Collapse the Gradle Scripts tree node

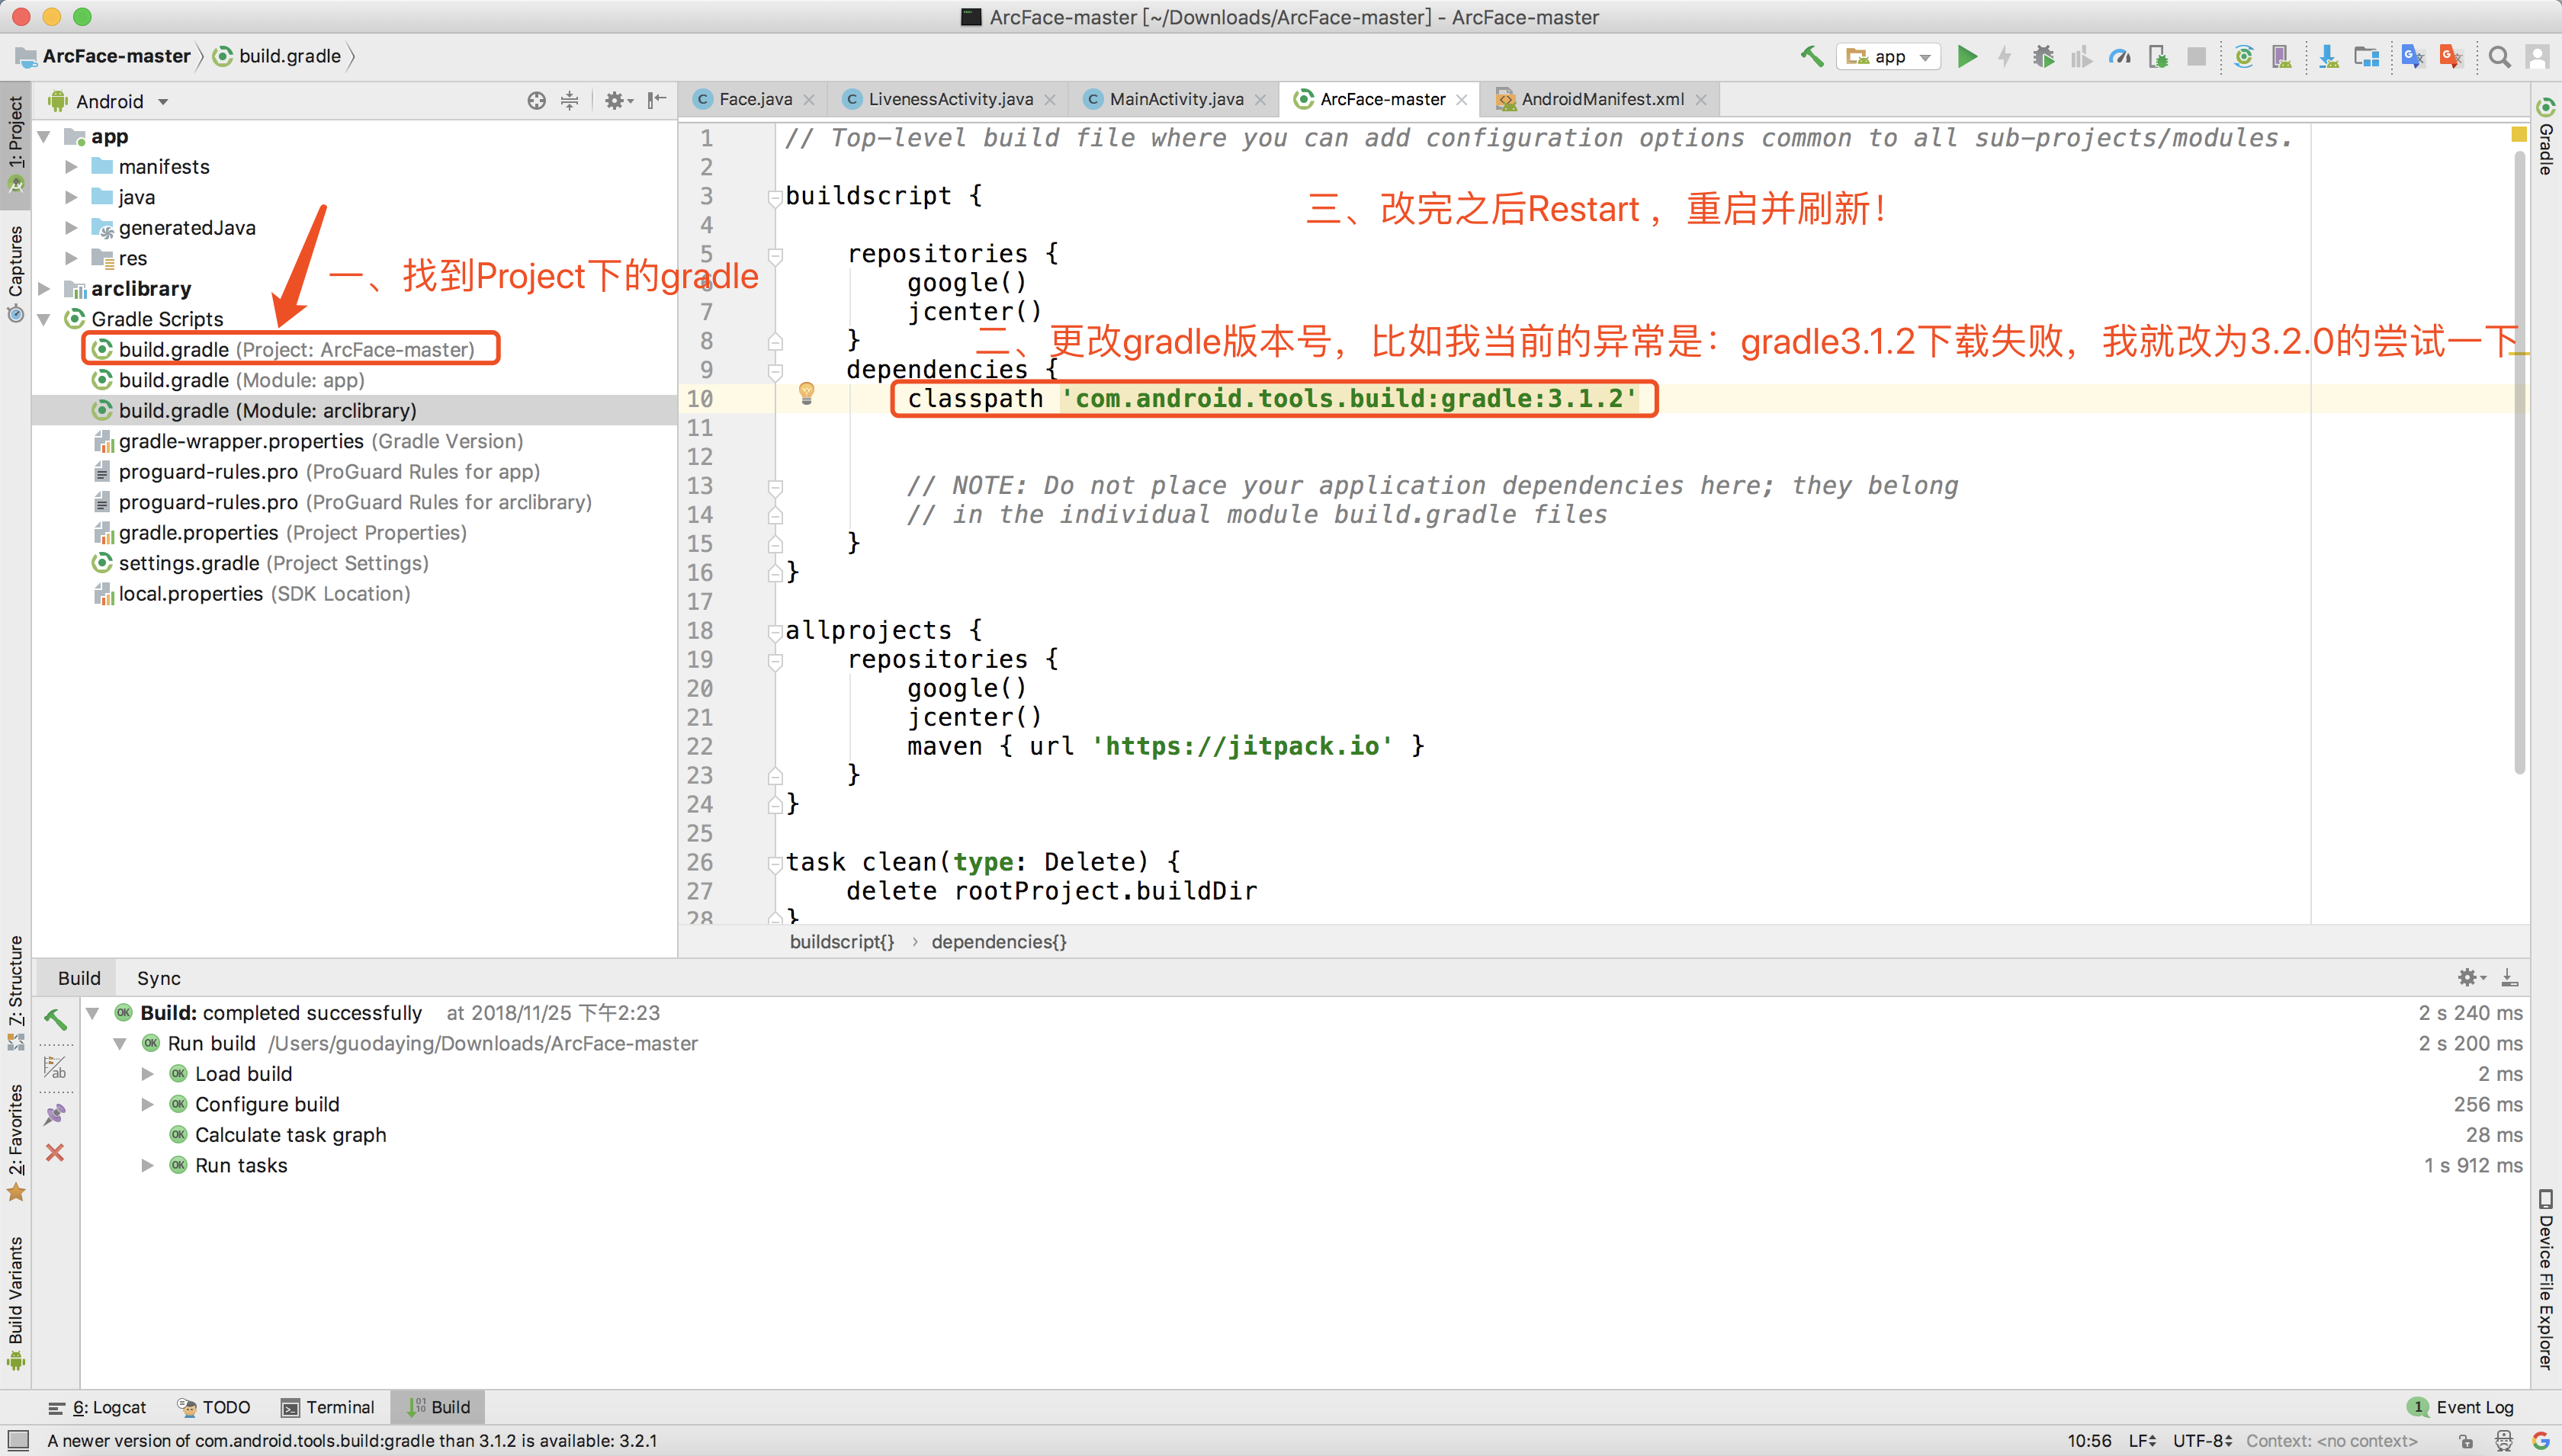coord(45,319)
